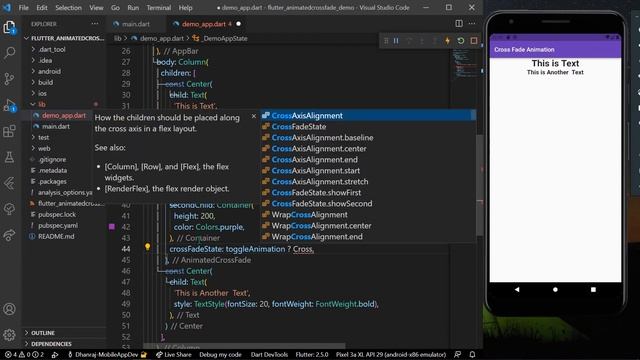Switch to the main.dart editor tab
640x360 pixels.
pyautogui.click(x=136, y=24)
